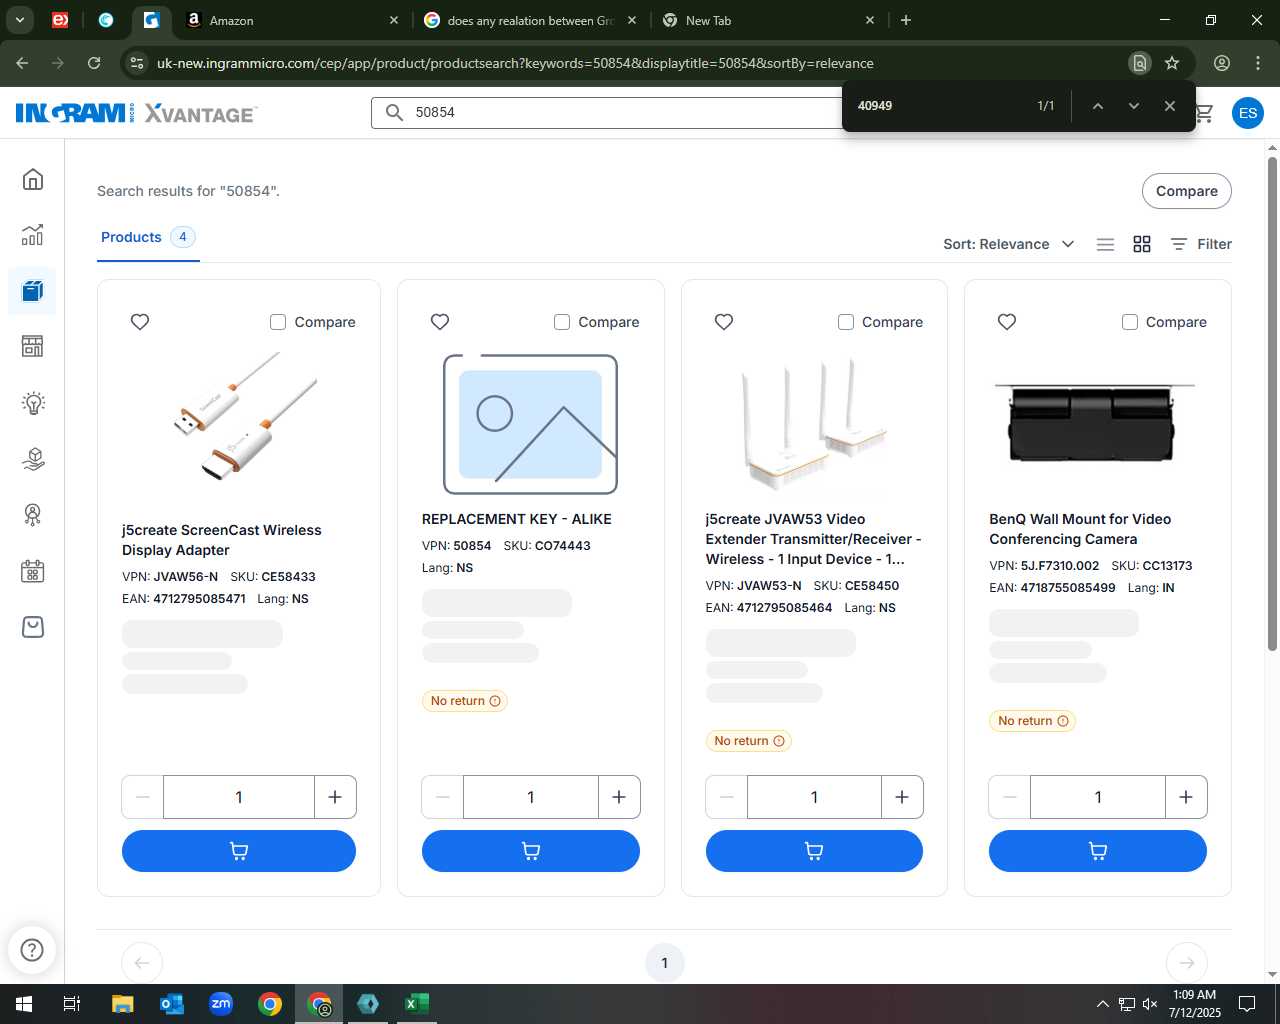Show info for BenQ No return badge
Viewport: 1280px width, 1024px height.
(x=1063, y=721)
